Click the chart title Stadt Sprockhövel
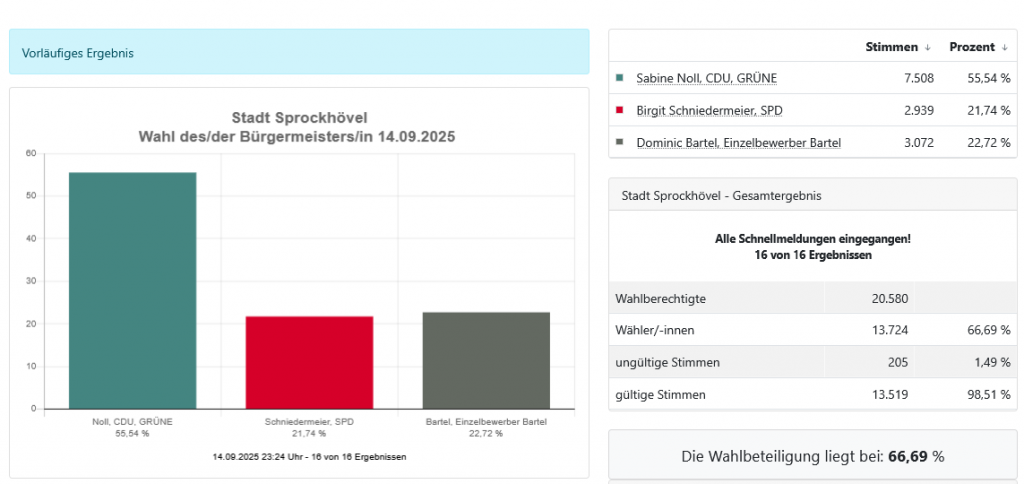 [x=298, y=118]
